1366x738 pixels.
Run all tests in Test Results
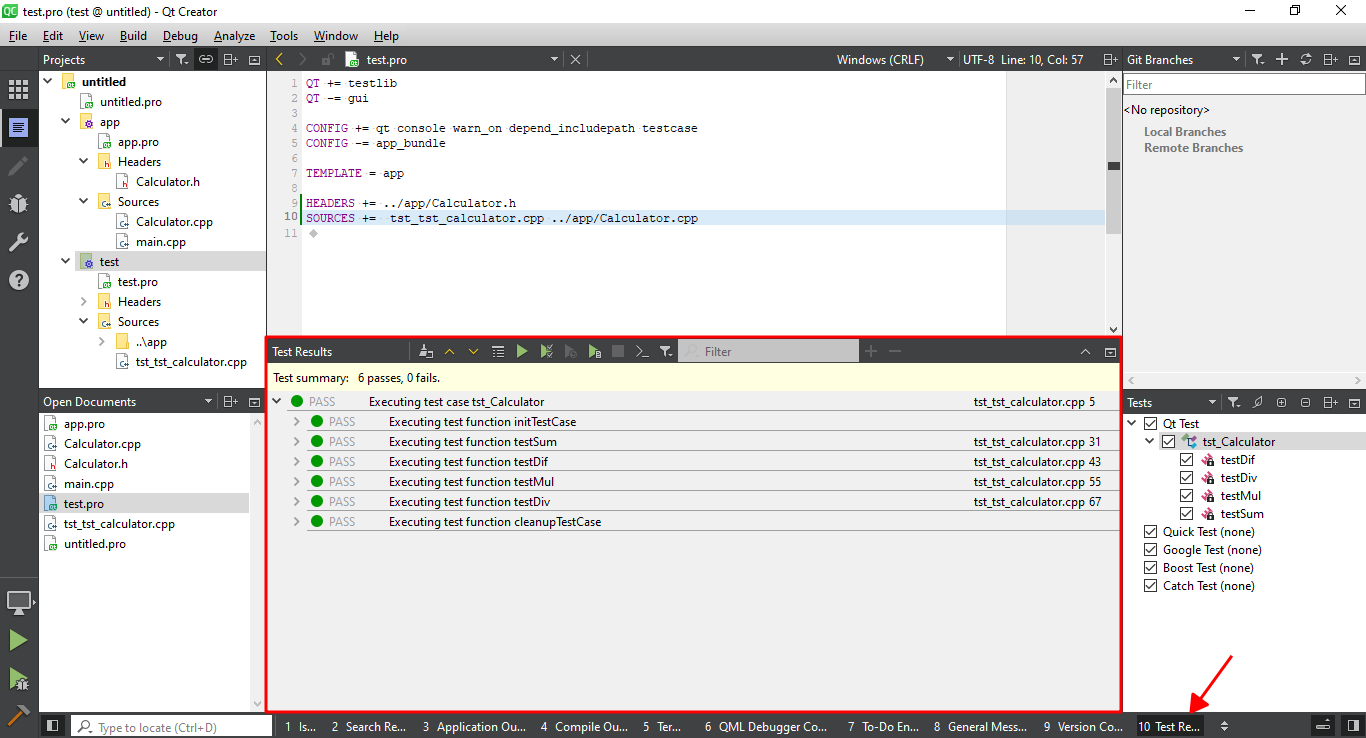point(522,352)
